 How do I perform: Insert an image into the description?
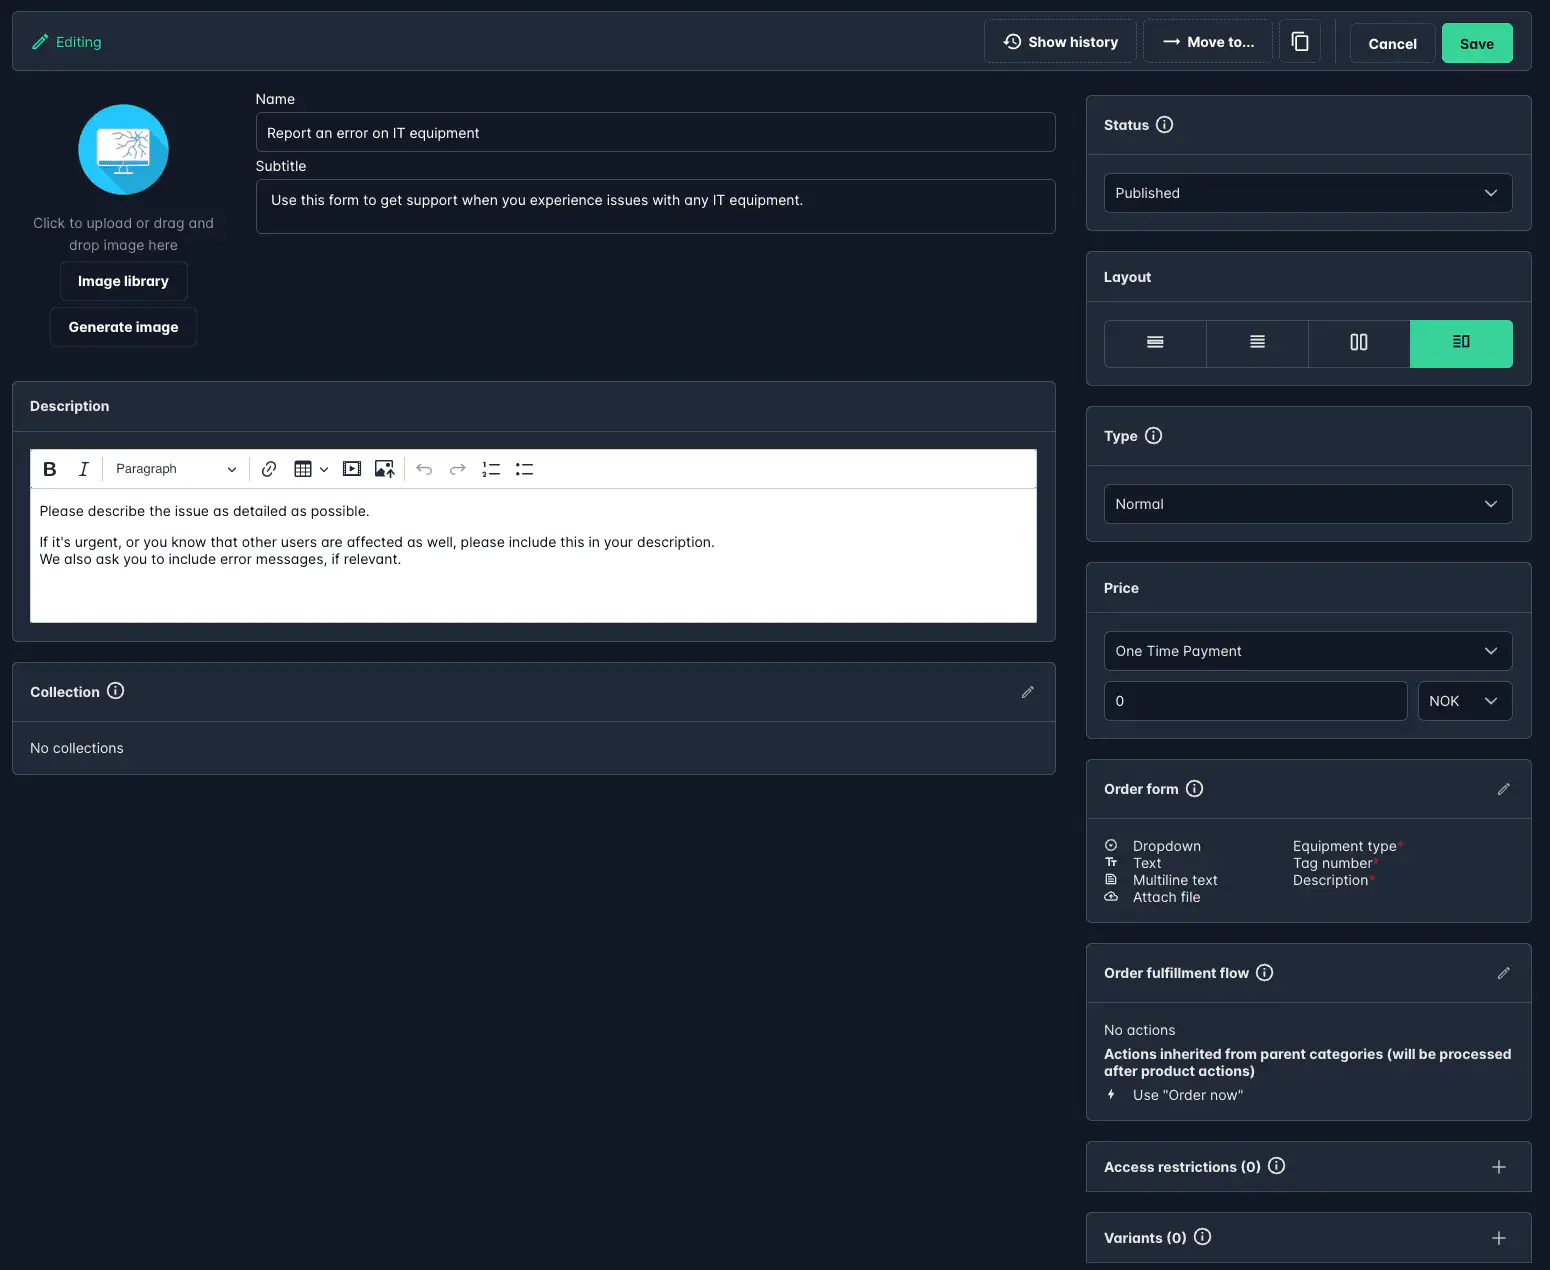point(385,468)
